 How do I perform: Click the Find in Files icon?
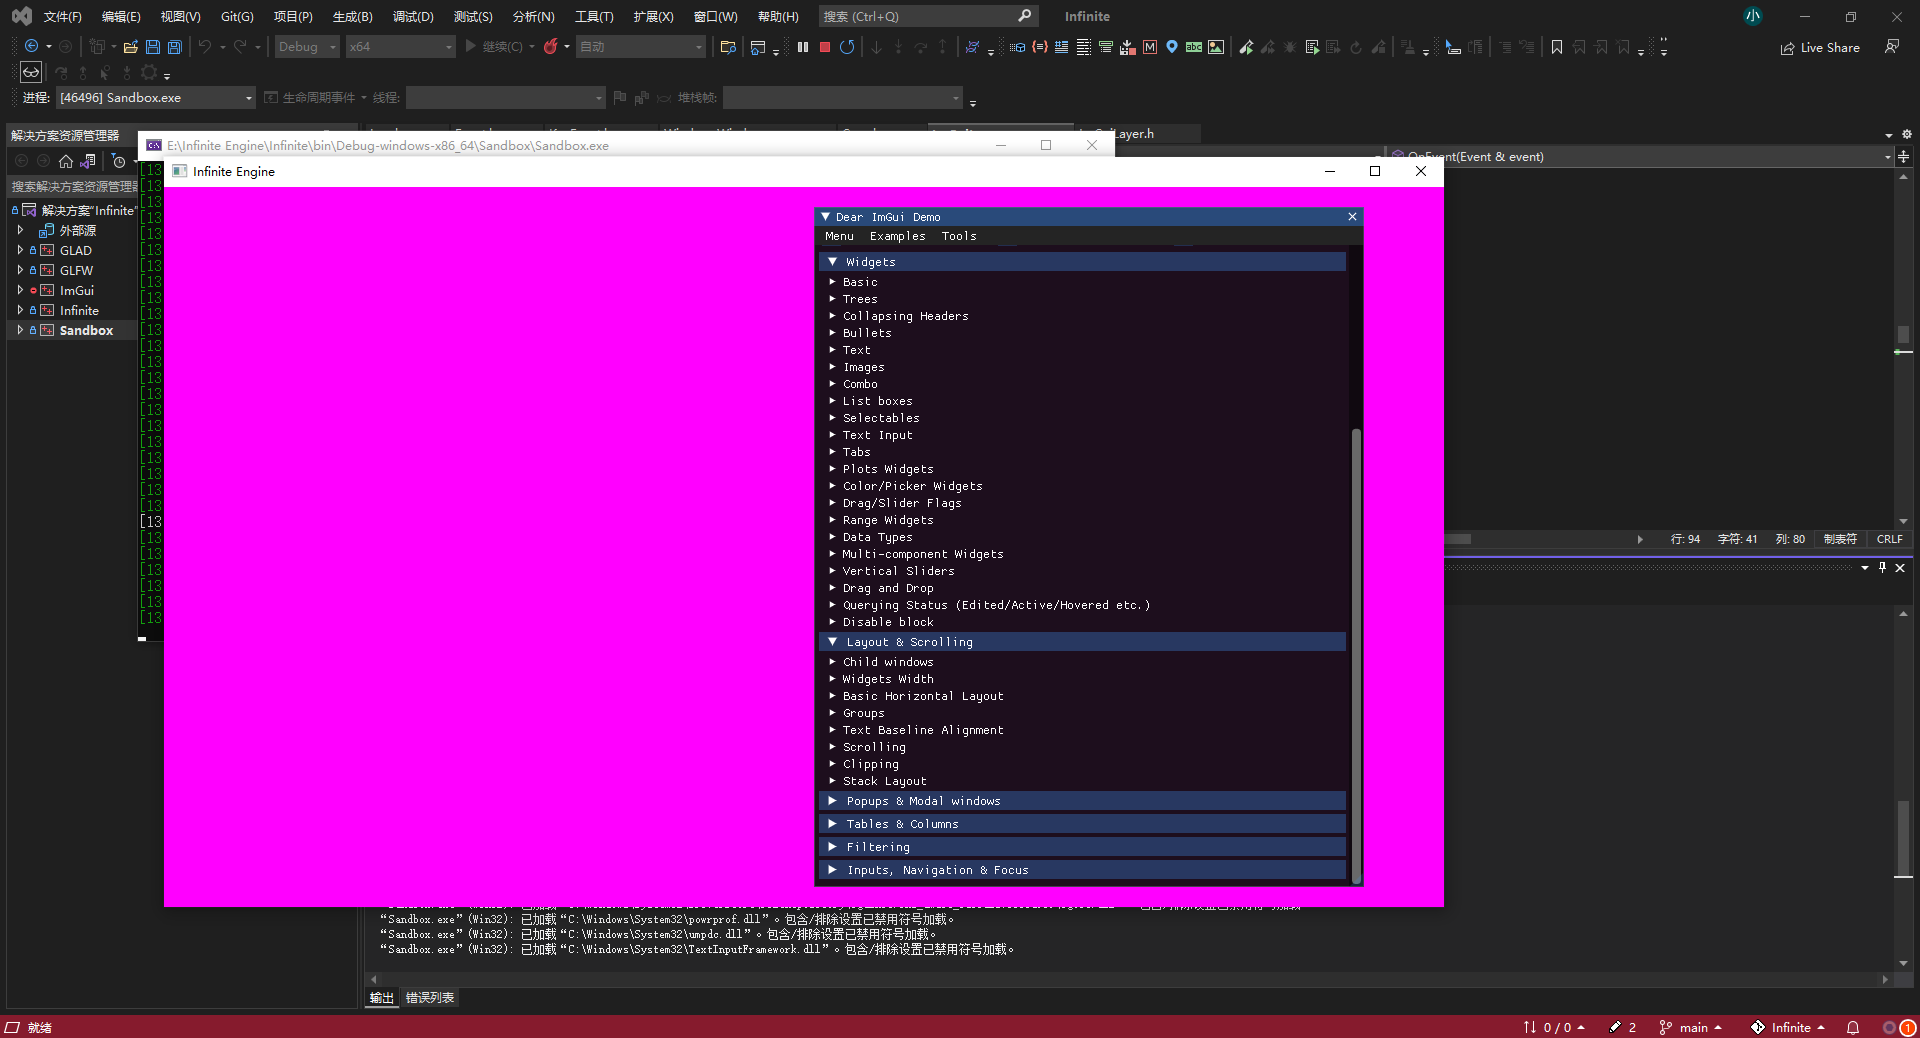728,47
